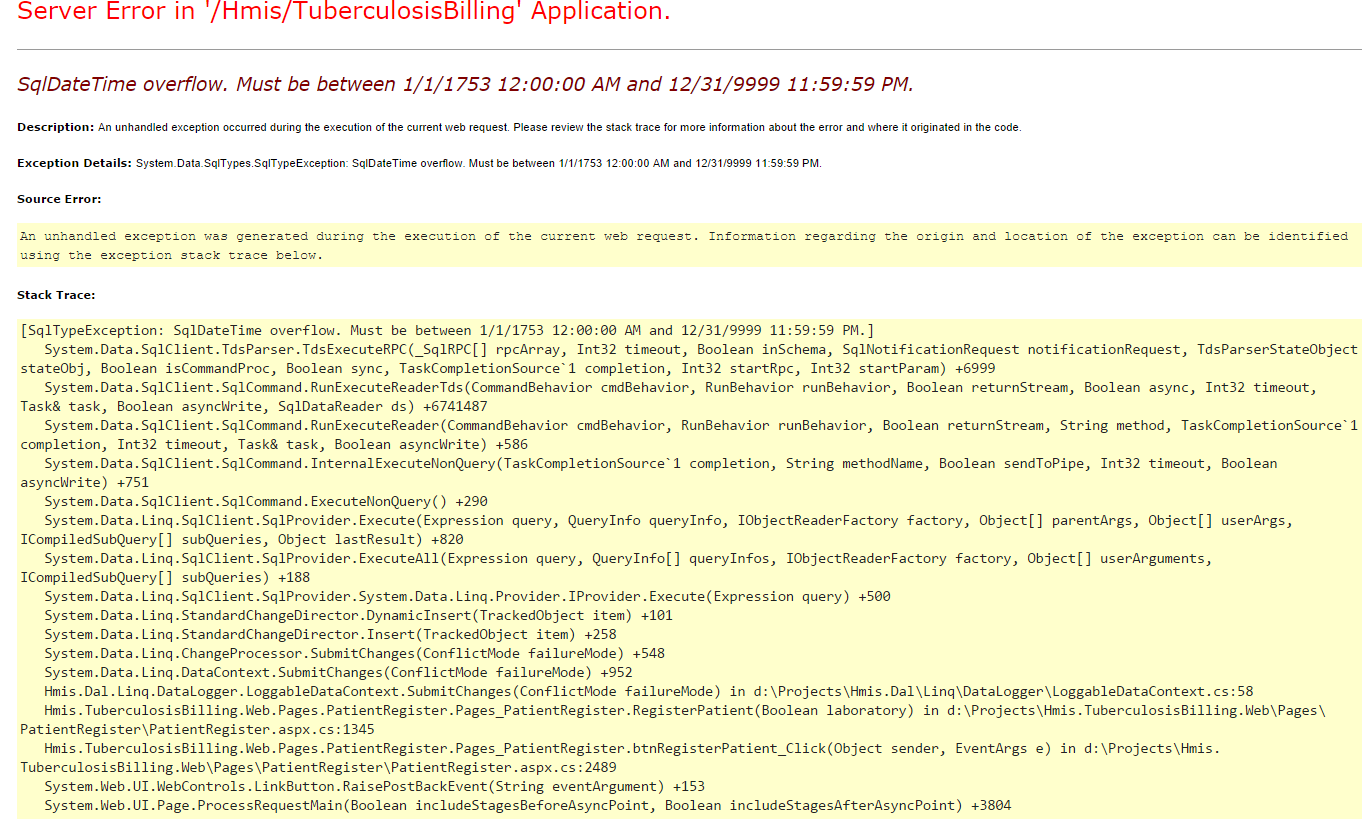Click the StandardChangeDirector.DynamicInsert line
This screenshot has height=827, width=1368.
[358, 615]
